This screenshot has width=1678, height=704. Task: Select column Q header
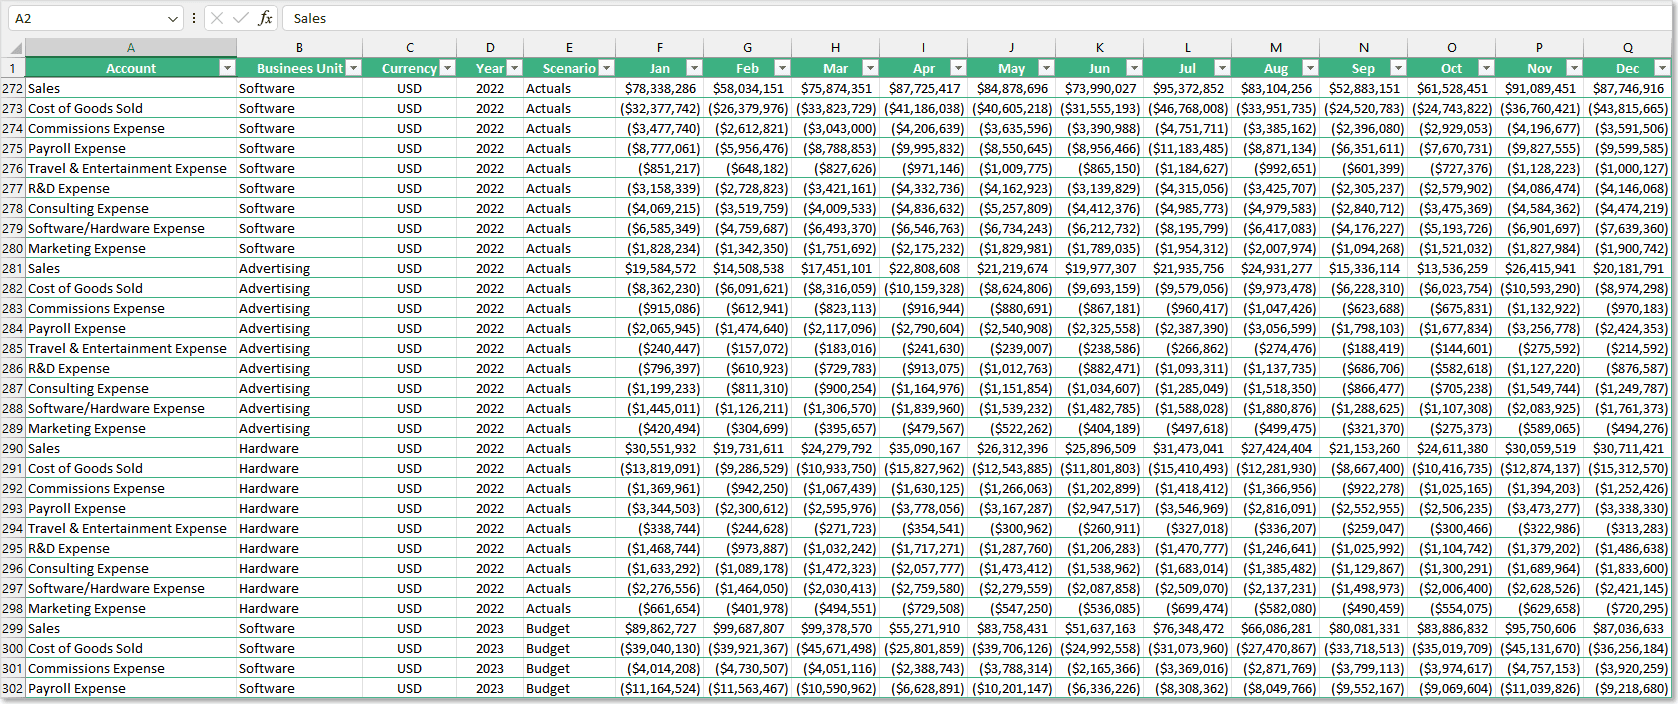click(x=1628, y=47)
